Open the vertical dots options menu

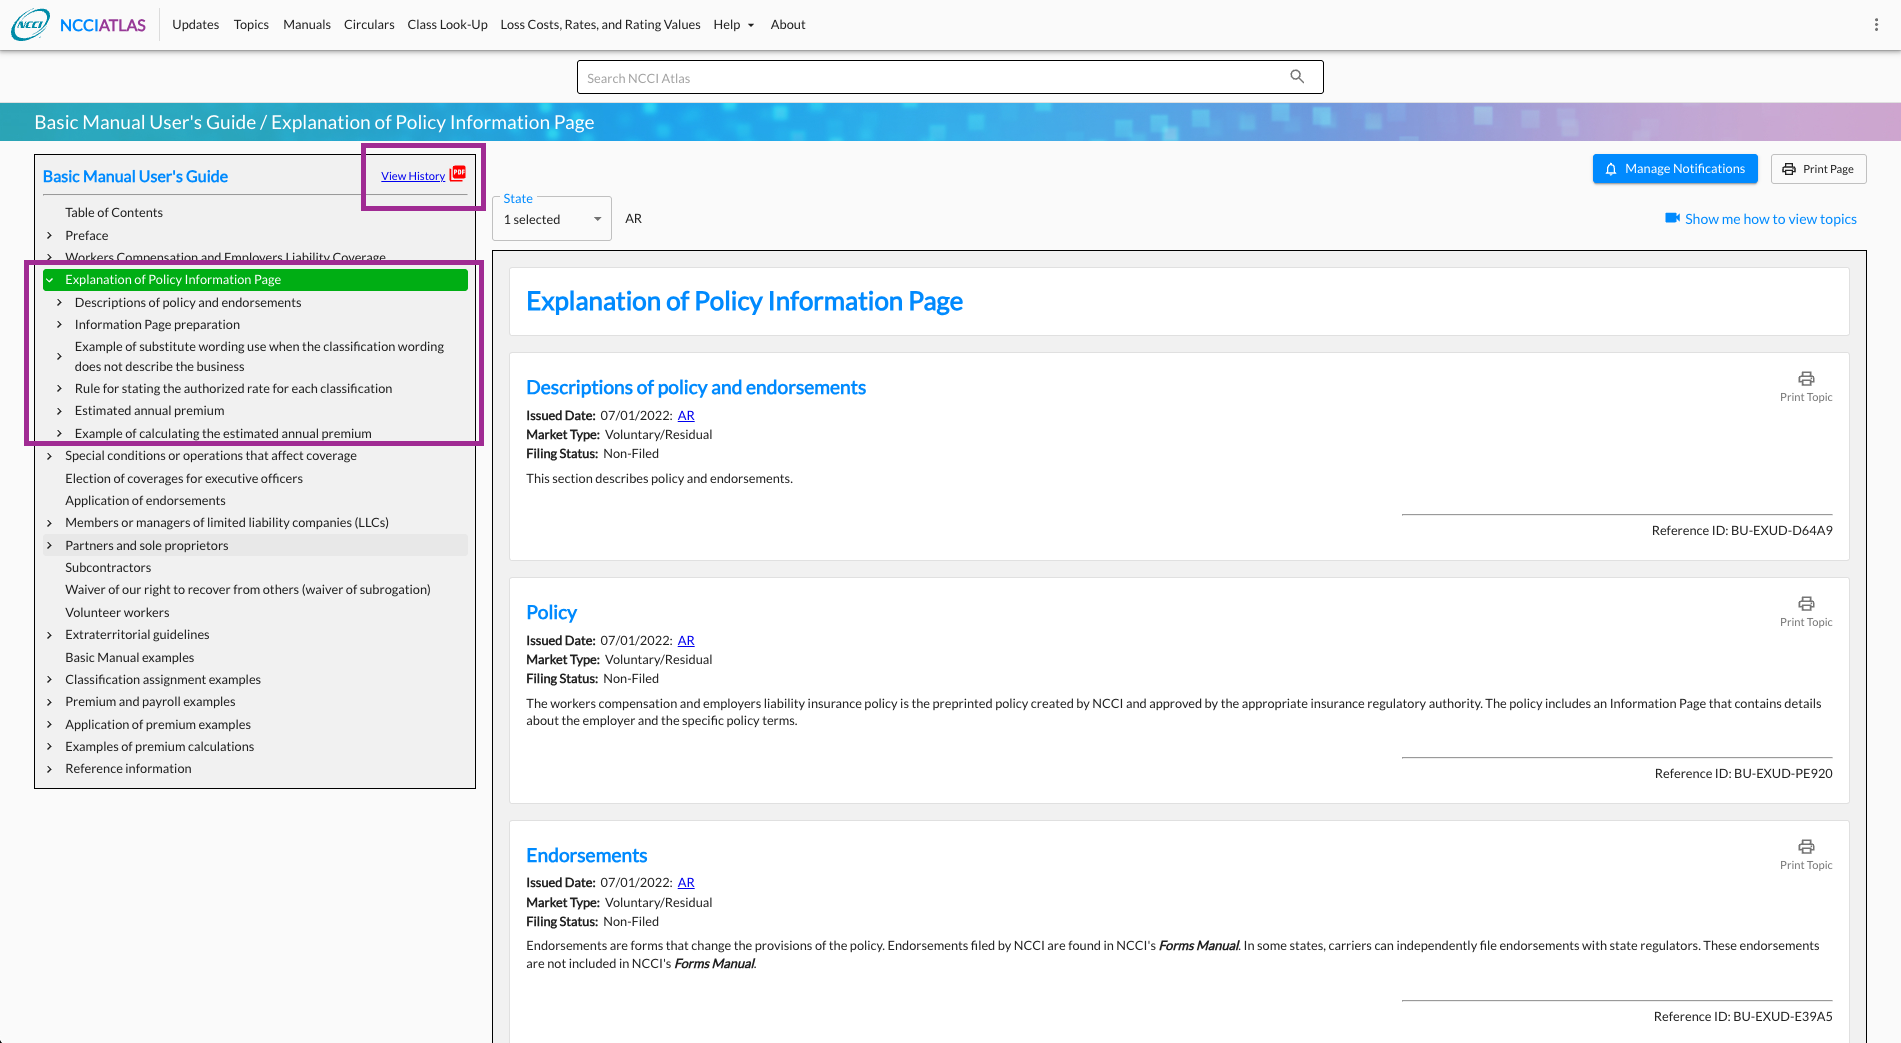[1876, 24]
